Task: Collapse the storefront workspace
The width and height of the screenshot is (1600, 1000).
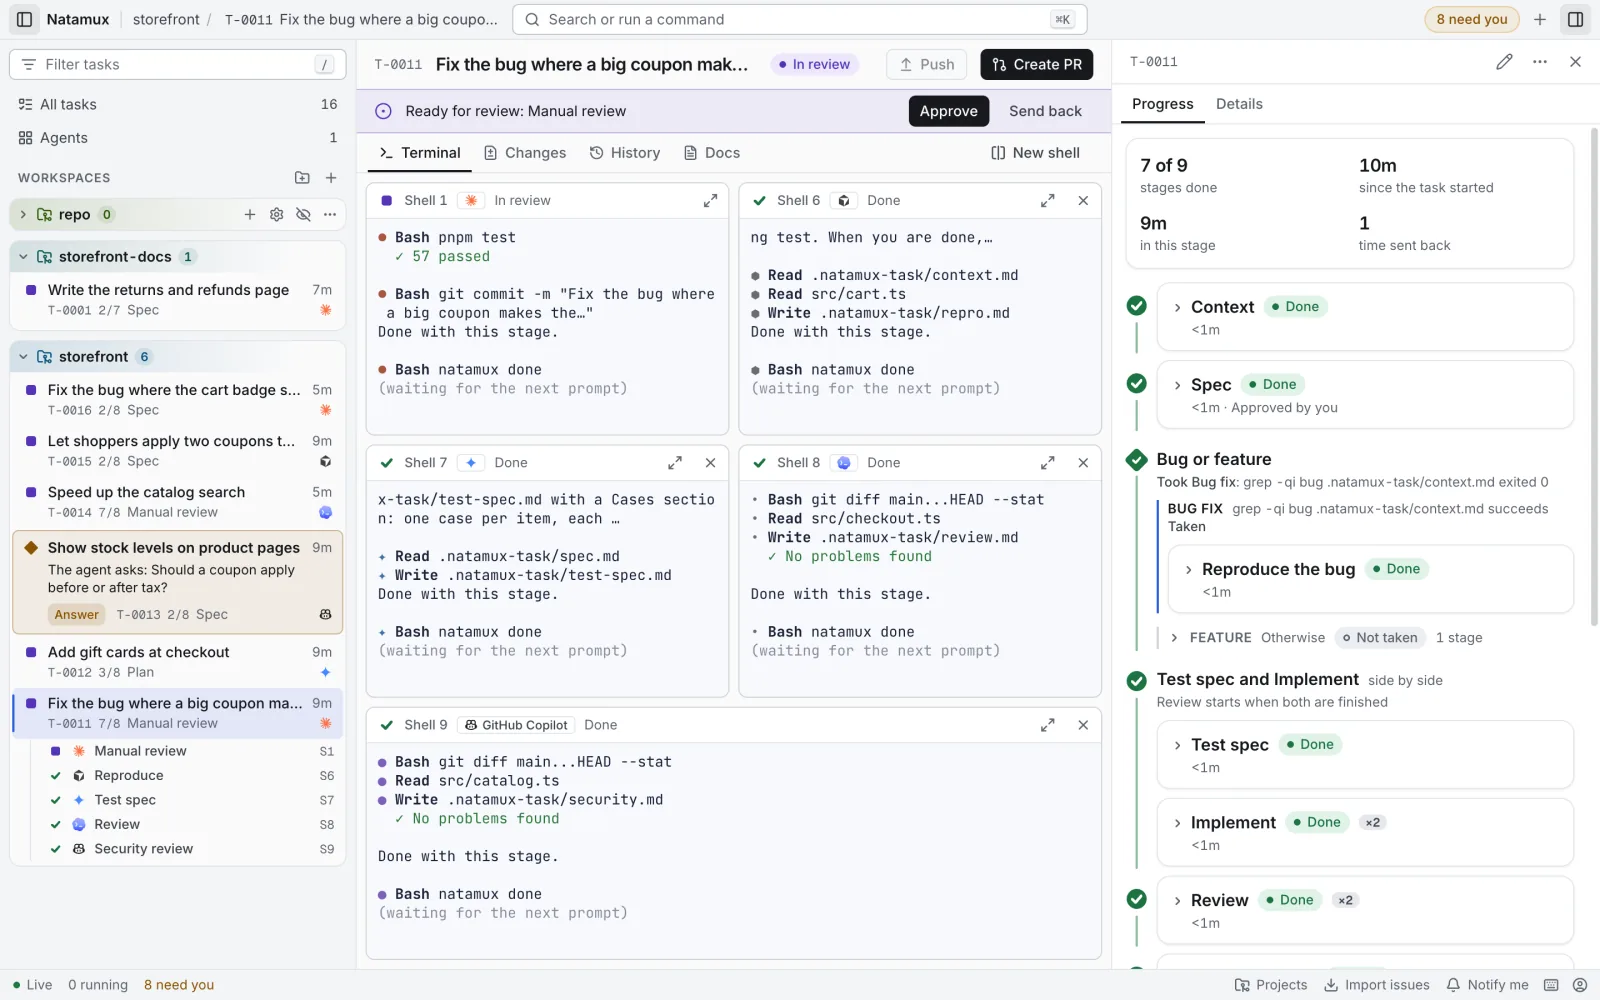Action: point(23,357)
